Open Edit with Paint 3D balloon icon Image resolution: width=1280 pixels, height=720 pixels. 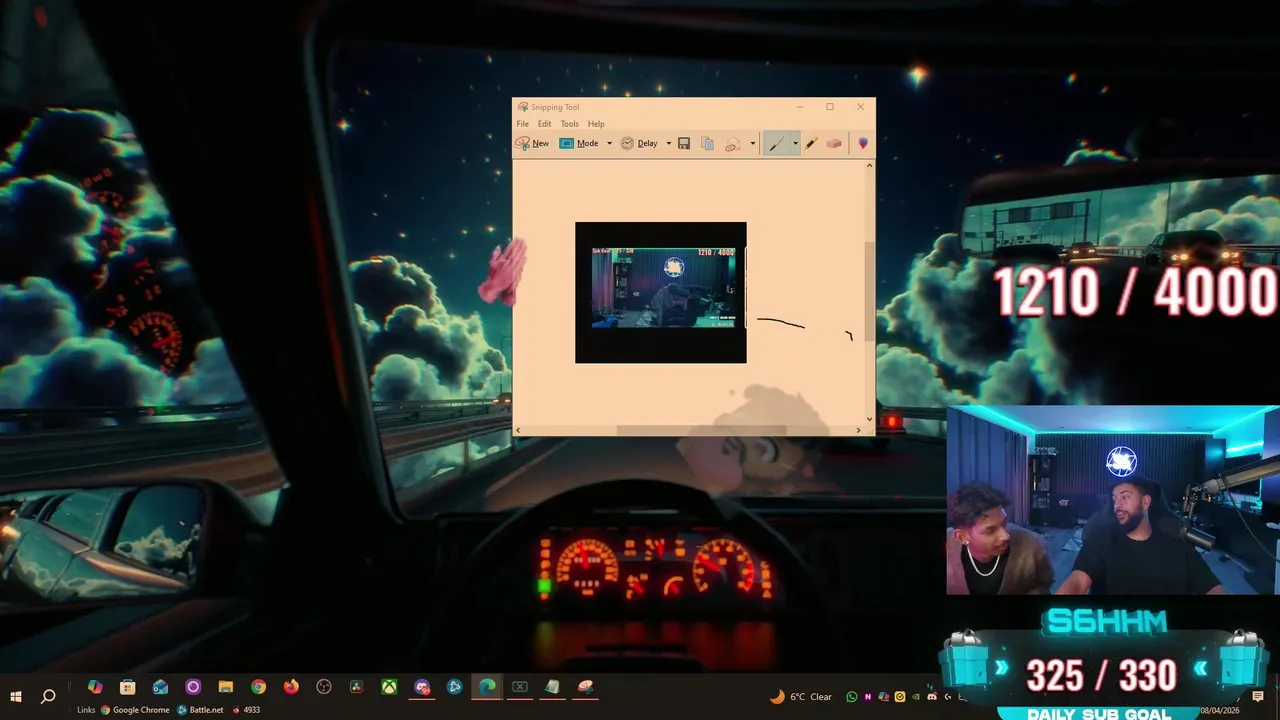863,143
